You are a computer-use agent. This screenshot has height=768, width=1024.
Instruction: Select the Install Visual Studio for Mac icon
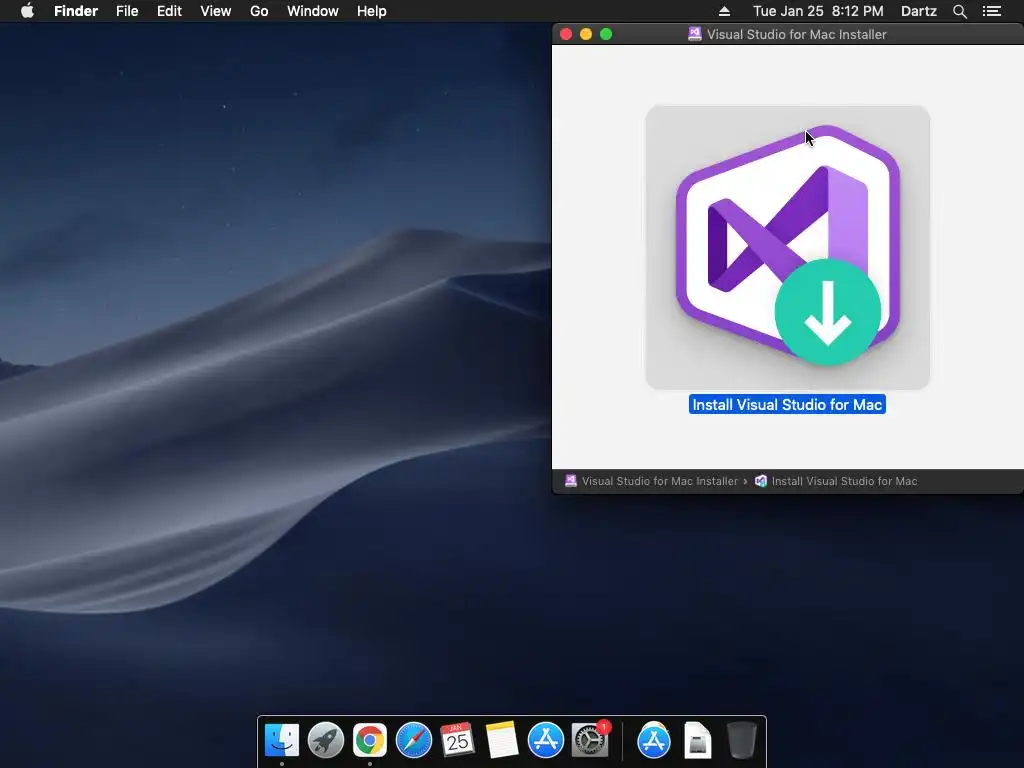[788, 248]
